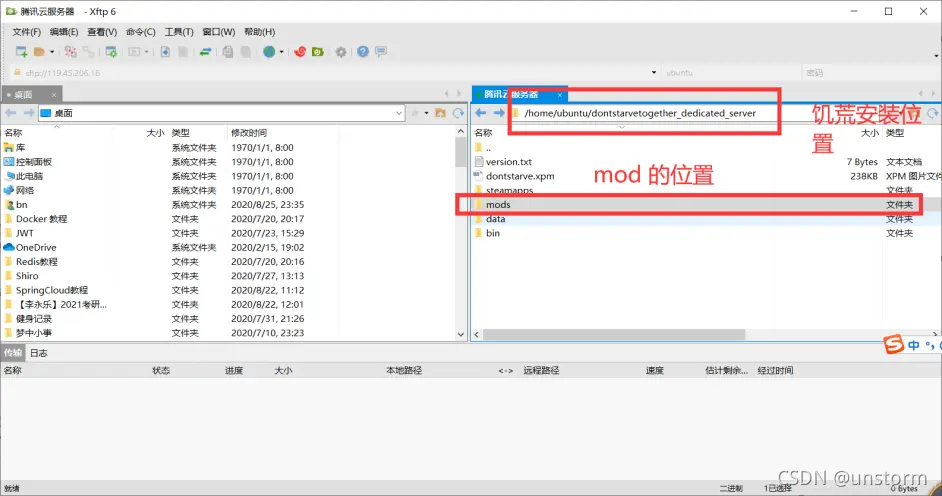
Task: Expand the Open Session dropdown arrow
Action: (x=52, y=52)
